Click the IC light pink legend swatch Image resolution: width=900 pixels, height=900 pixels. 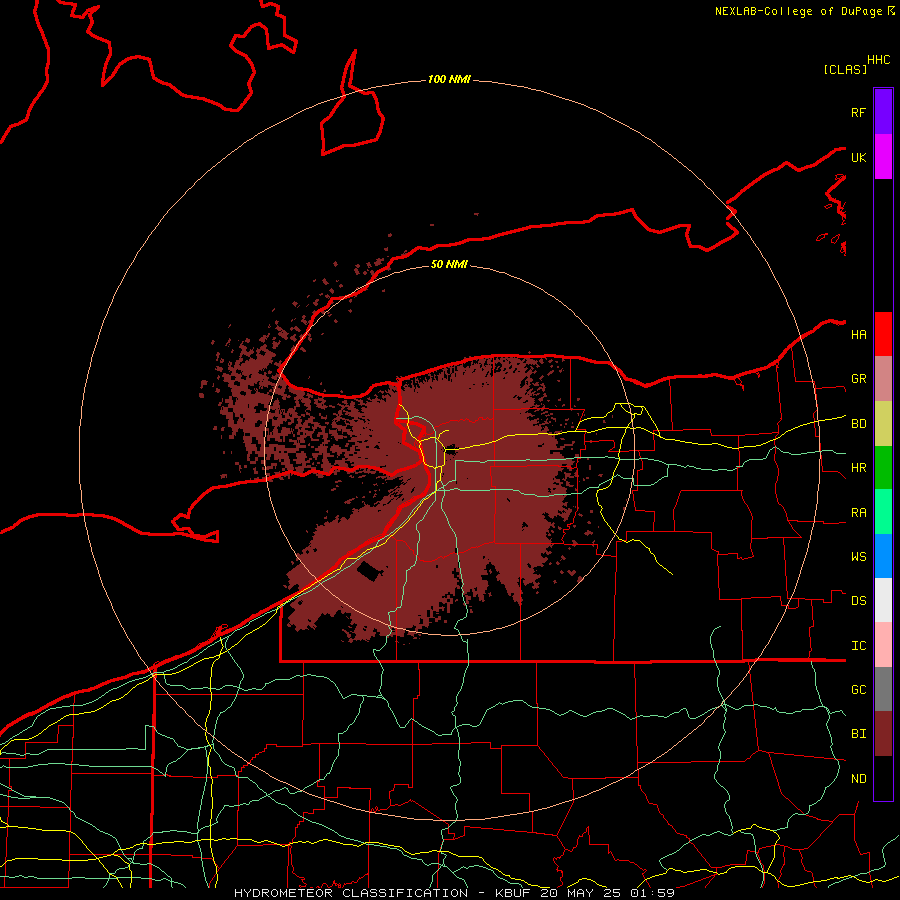883,645
